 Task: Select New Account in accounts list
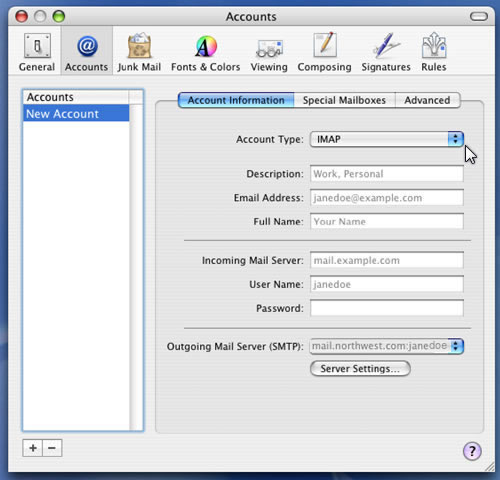(76, 114)
